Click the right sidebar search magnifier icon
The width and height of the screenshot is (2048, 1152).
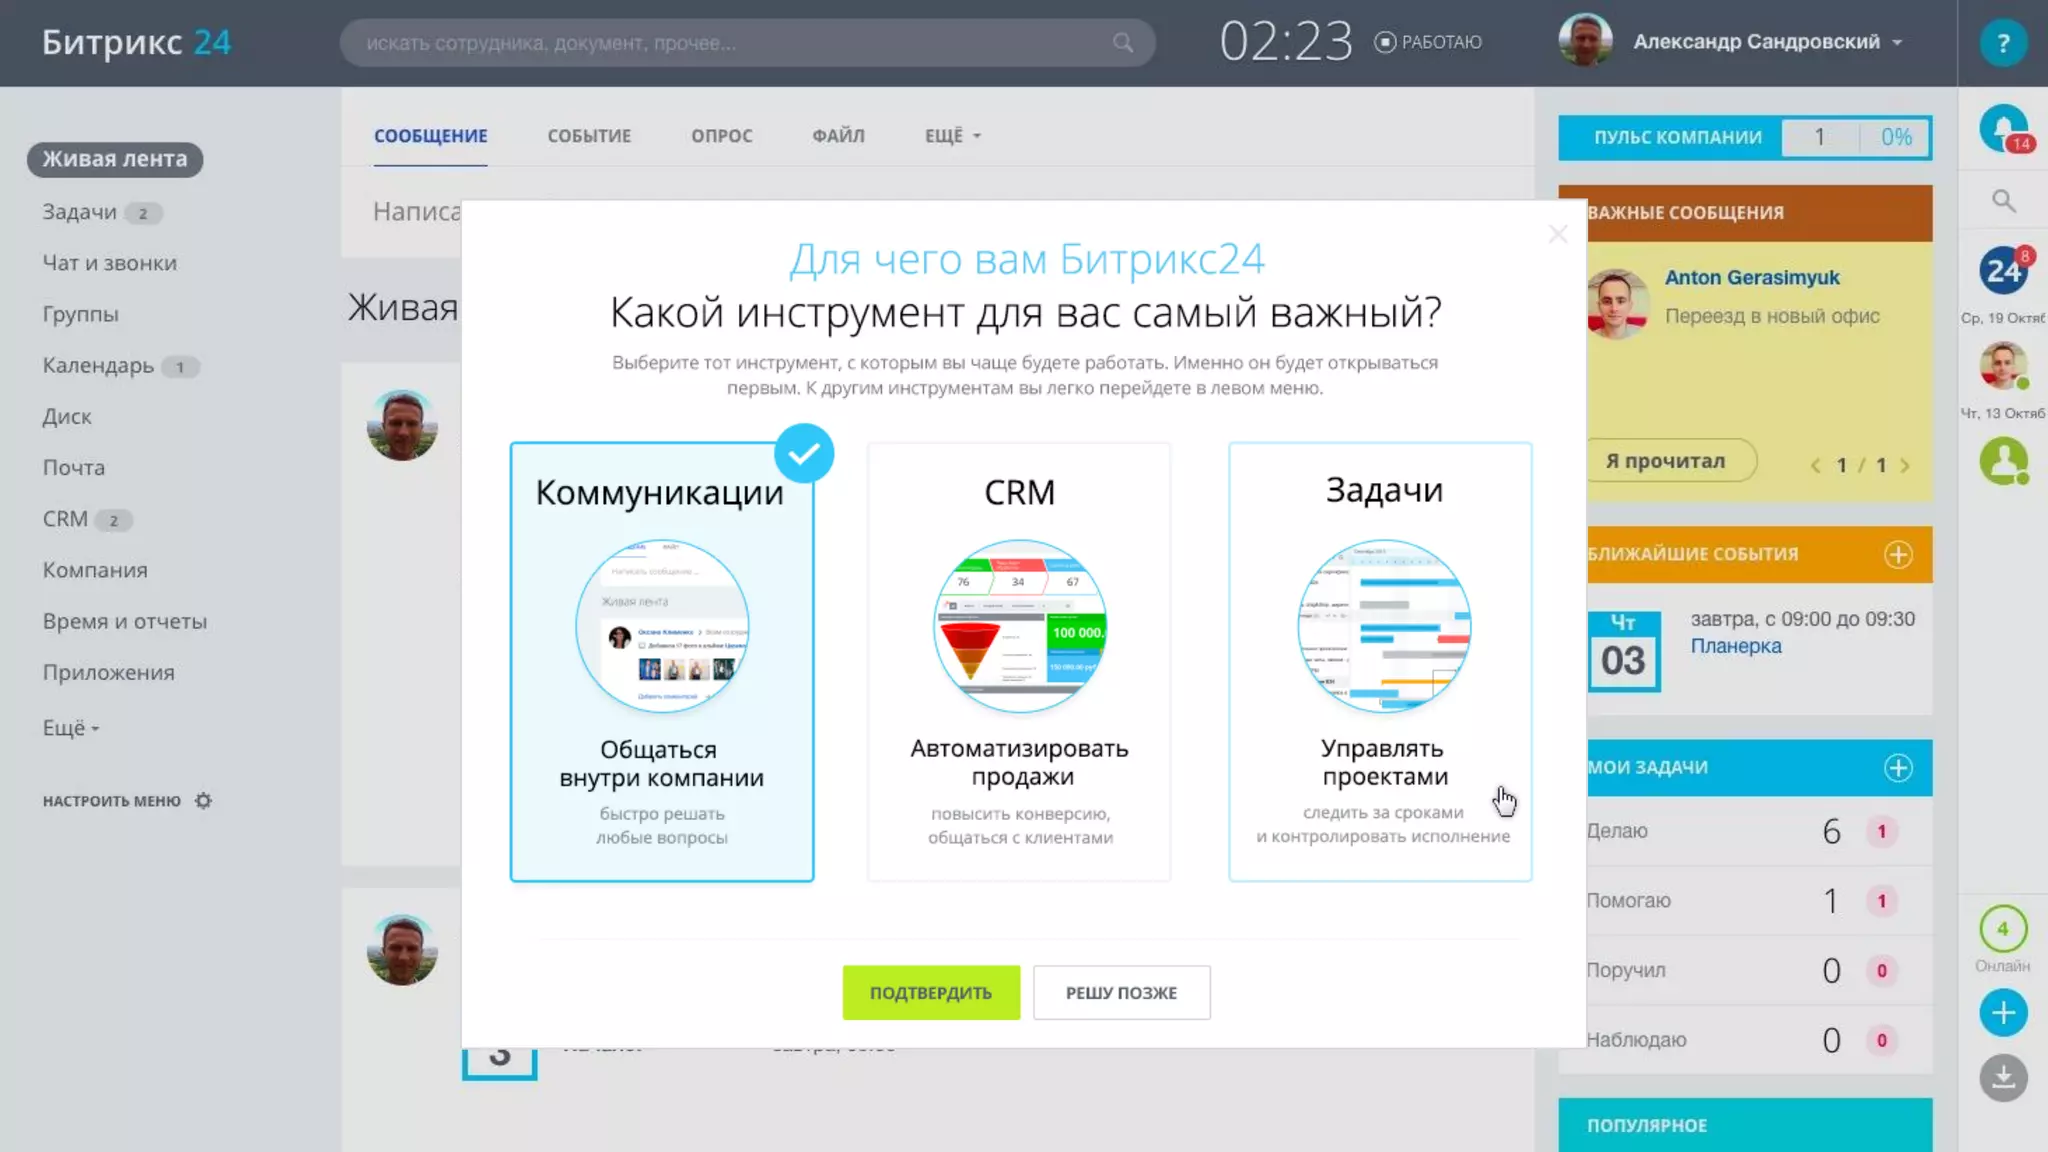click(x=2003, y=201)
